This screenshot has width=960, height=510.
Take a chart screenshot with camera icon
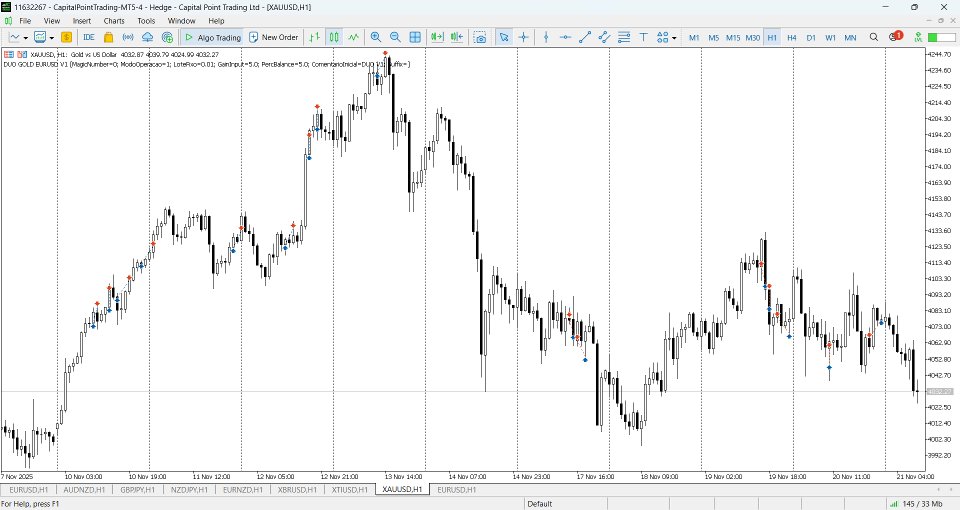[480, 37]
